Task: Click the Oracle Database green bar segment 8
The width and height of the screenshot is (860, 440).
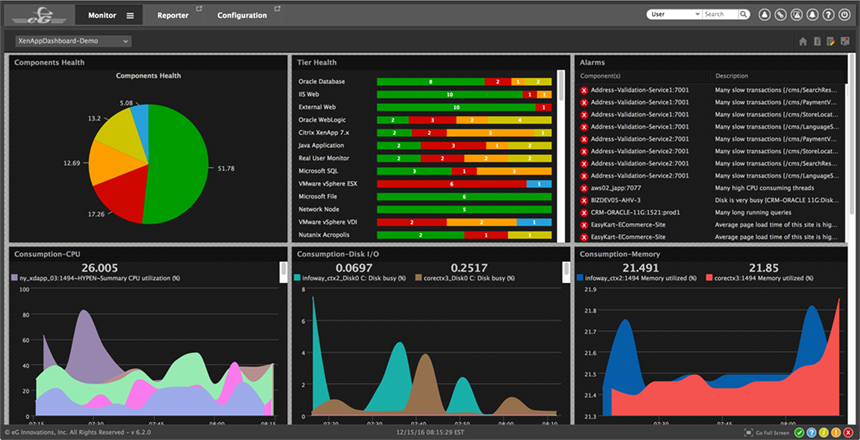Action: [x=431, y=82]
